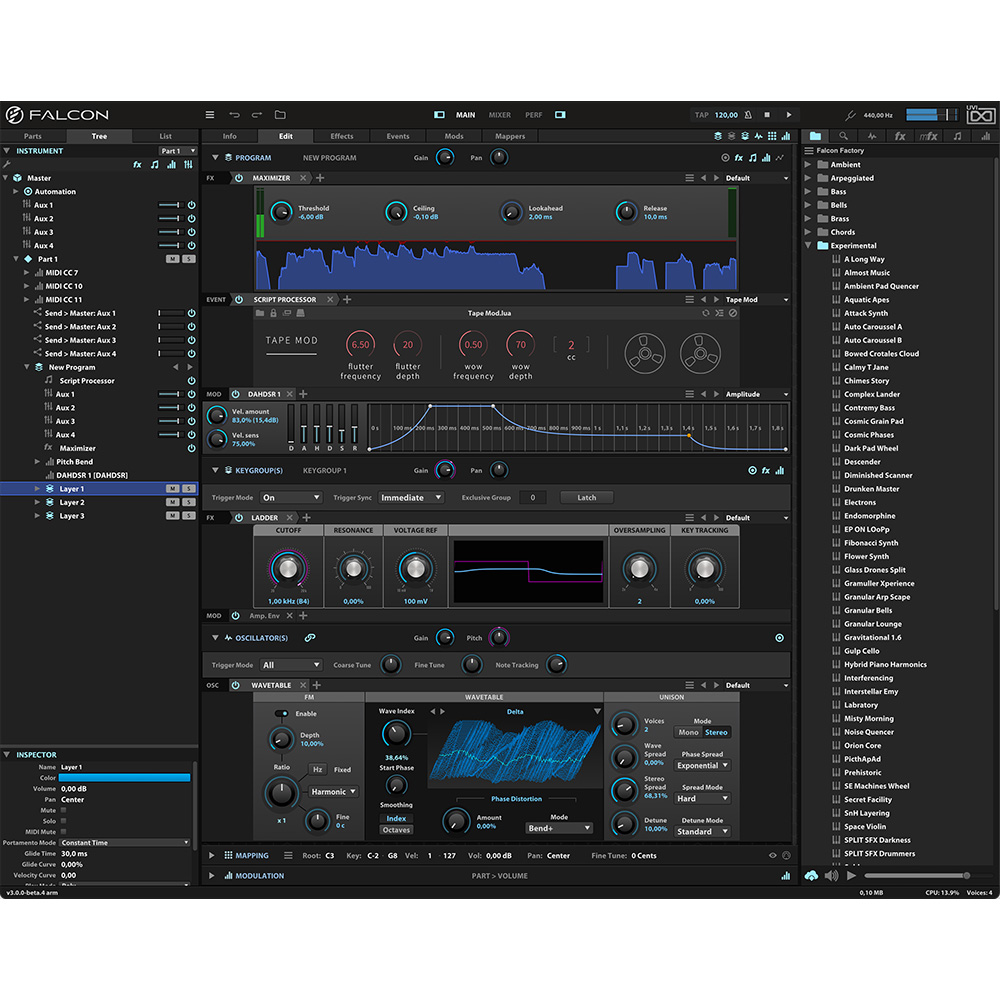Mute Layer 1 with M button

tap(172, 489)
